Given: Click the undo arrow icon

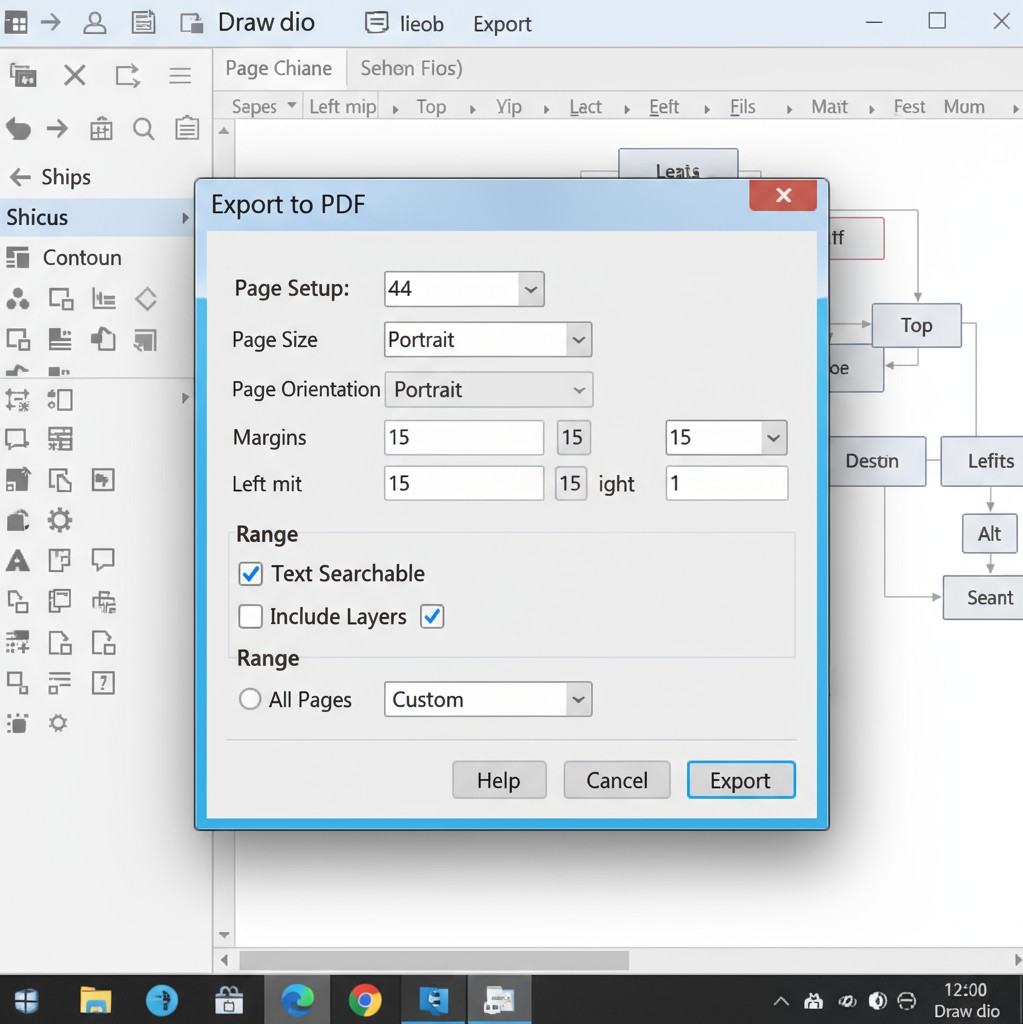Looking at the screenshot, I should [18, 128].
